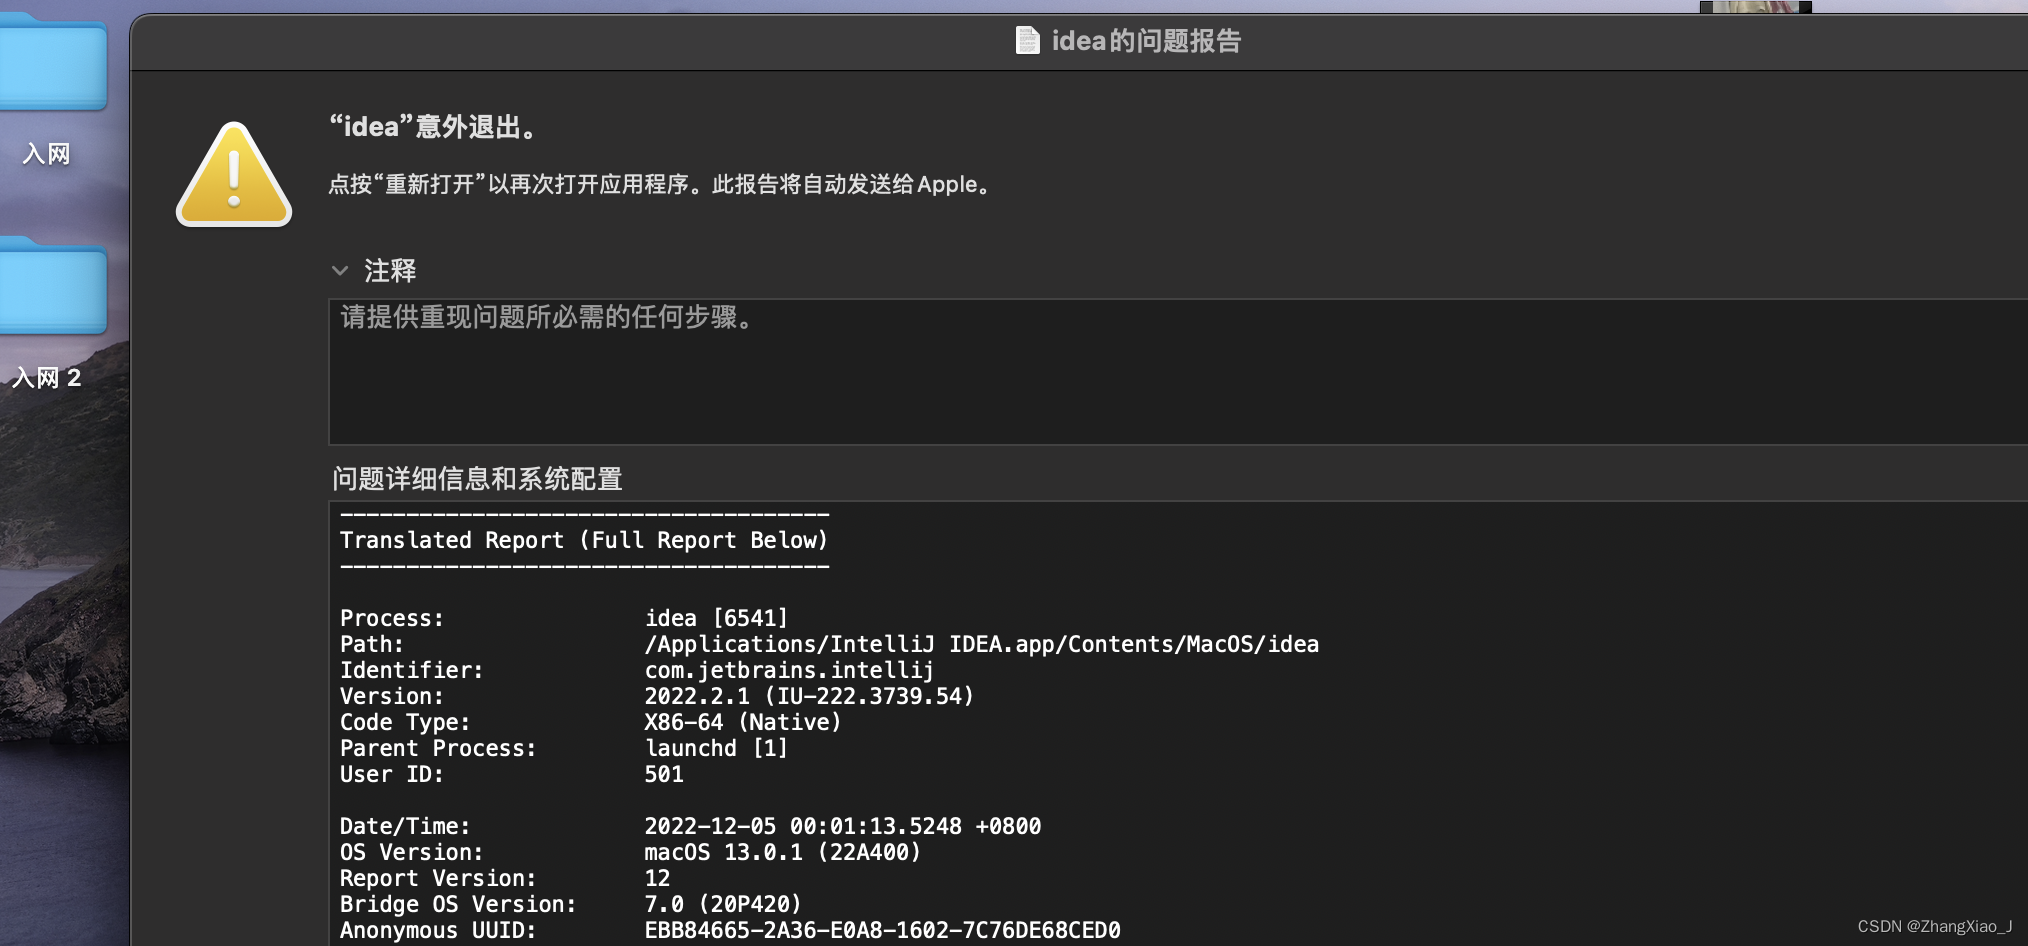
Task: Click the Report Version value 12
Action: coord(657,878)
